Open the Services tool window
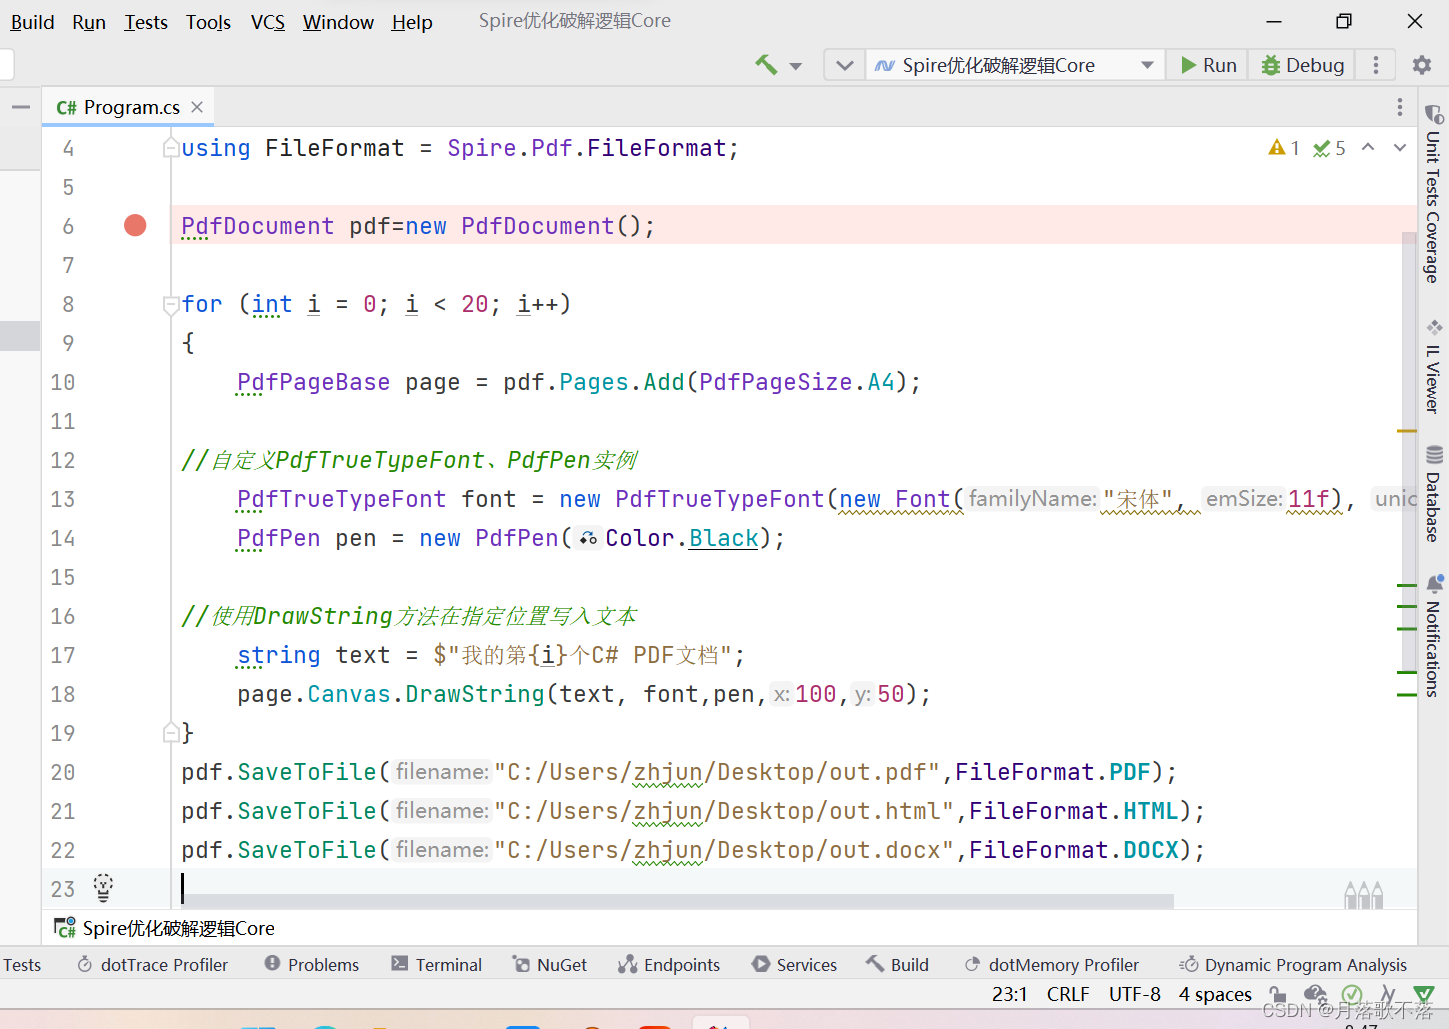The height and width of the screenshot is (1029, 1449). click(794, 964)
